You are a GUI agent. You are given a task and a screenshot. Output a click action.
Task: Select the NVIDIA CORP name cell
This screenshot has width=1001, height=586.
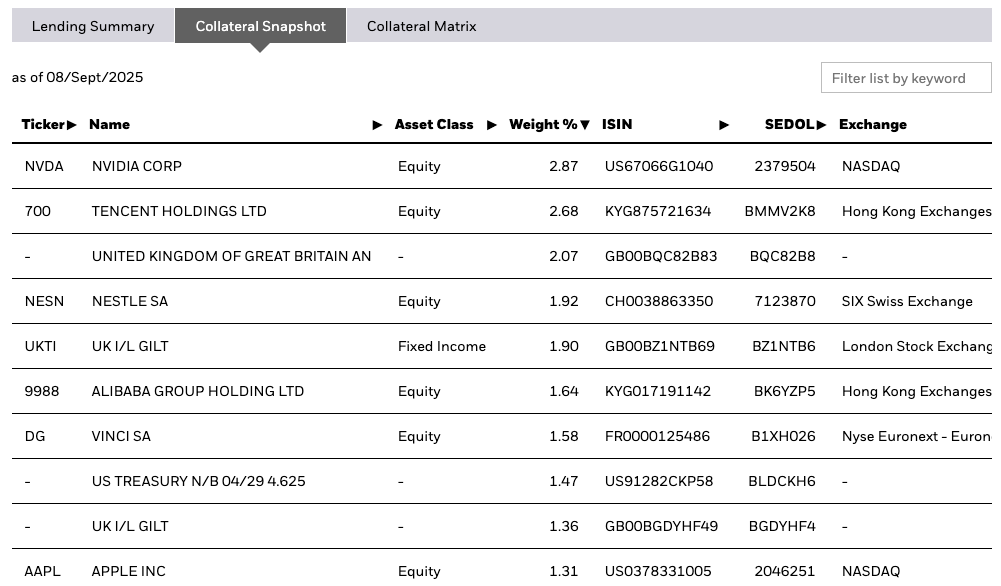click(137, 166)
